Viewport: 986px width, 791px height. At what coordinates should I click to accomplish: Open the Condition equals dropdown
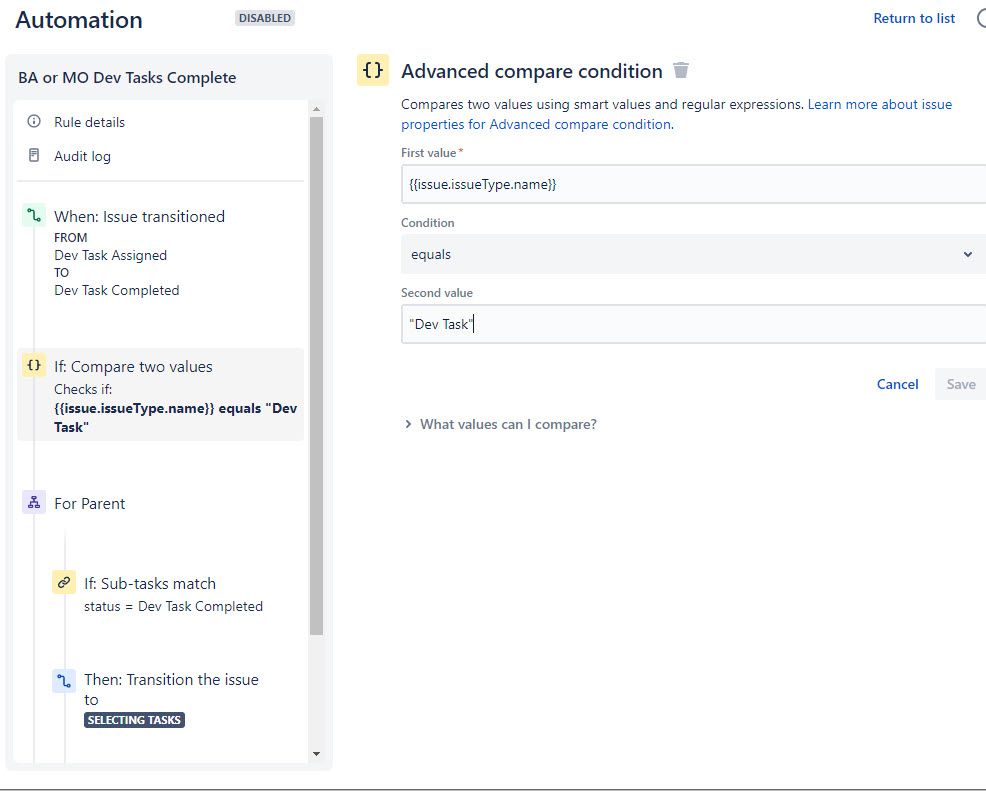click(x=692, y=254)
